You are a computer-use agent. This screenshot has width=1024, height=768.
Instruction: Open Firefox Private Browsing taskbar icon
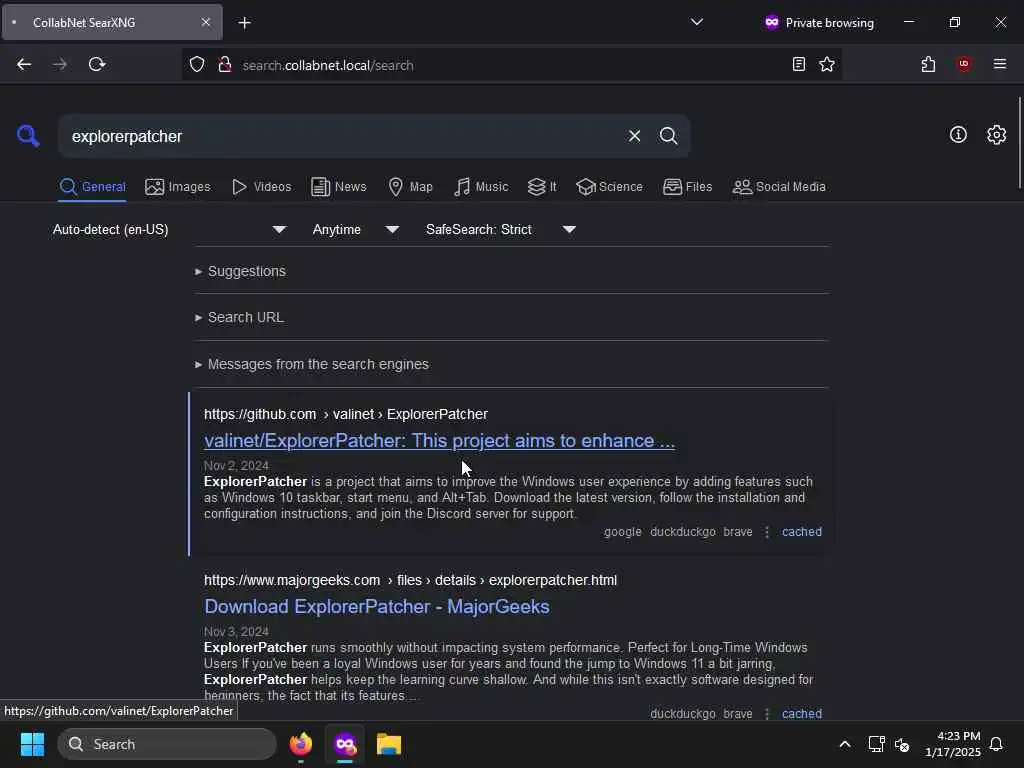coord(345,744)
